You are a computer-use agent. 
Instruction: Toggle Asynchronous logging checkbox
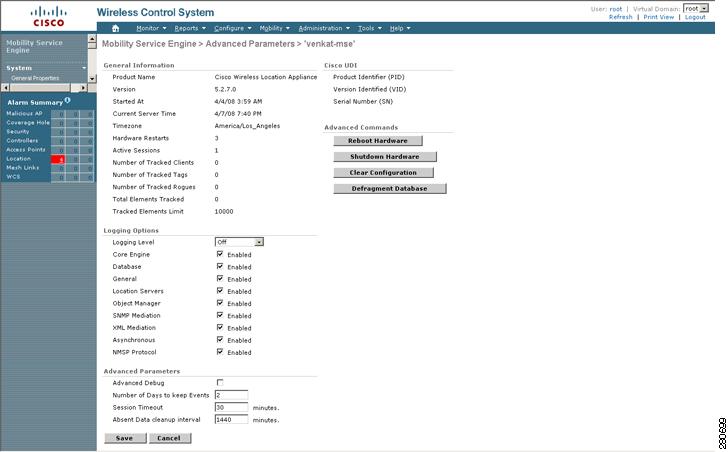[220, 339]
